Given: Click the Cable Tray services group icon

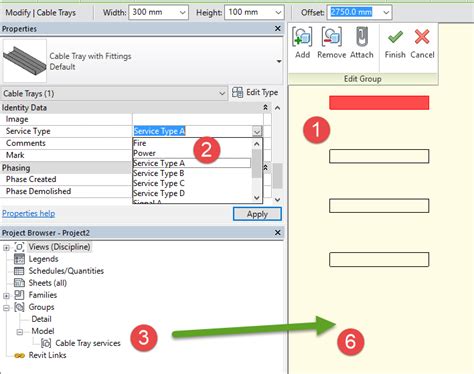Looking at the screenshot, I should click(x=46, y=343).
